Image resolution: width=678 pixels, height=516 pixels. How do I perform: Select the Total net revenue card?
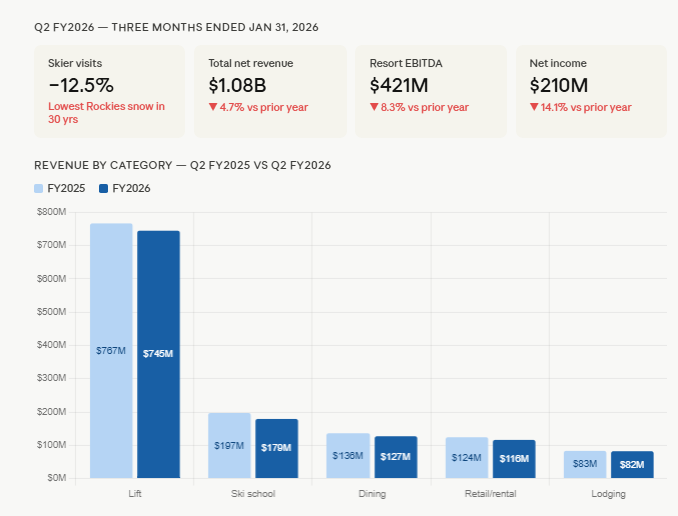pyautogui.click(x=270, y=91)
